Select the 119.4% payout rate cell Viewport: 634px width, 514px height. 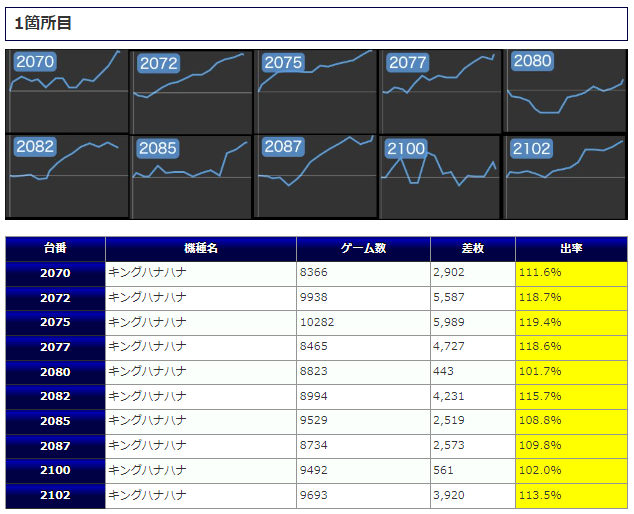tap(571, 323)
